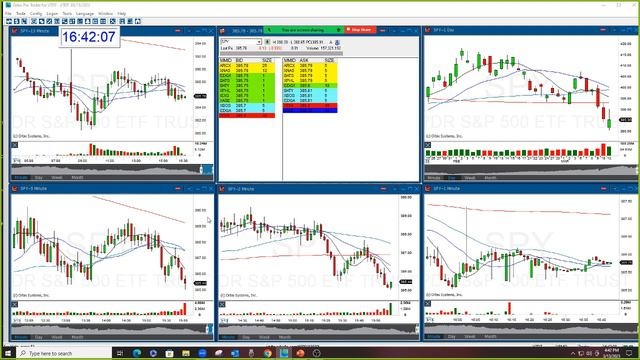Open the Config menu
Image resolution: width=640 pixels, height=360 pixels.
[36, 13]
